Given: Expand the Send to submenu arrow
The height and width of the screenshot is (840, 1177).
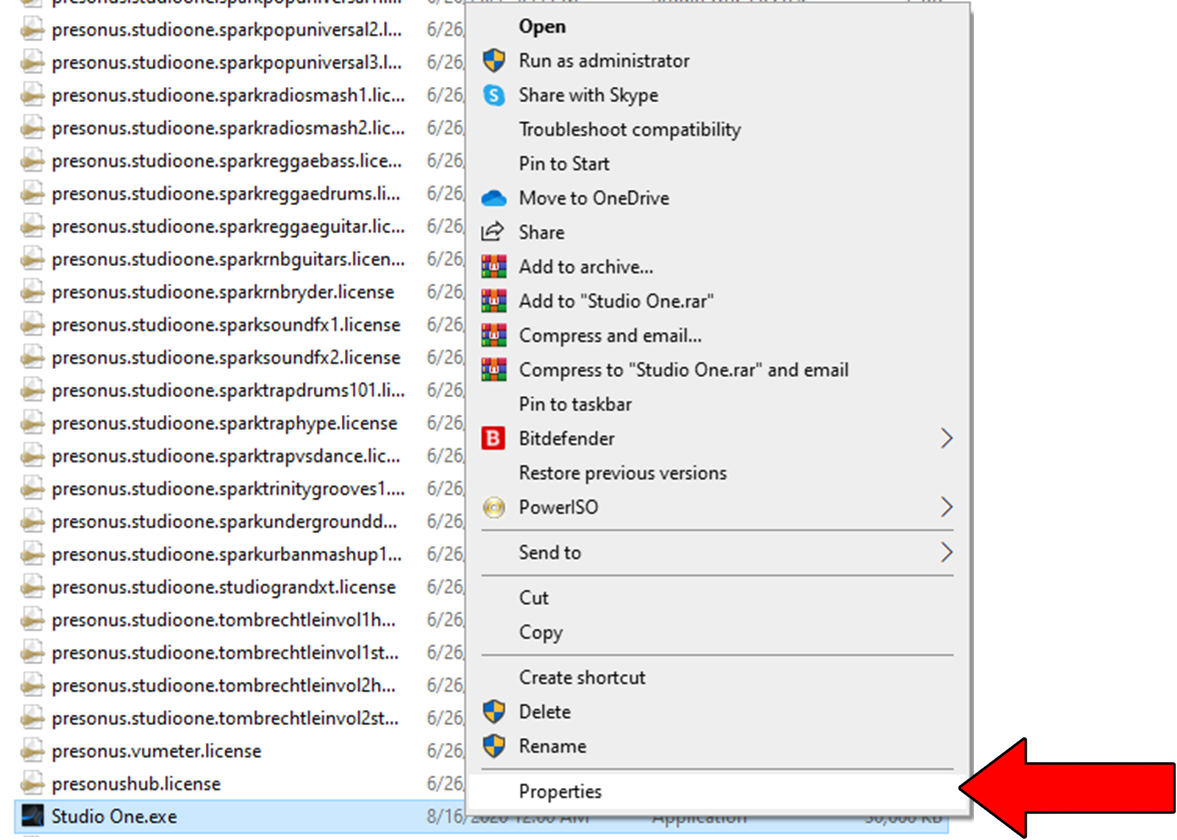Looking at the screenshot, I should (947, 552).
